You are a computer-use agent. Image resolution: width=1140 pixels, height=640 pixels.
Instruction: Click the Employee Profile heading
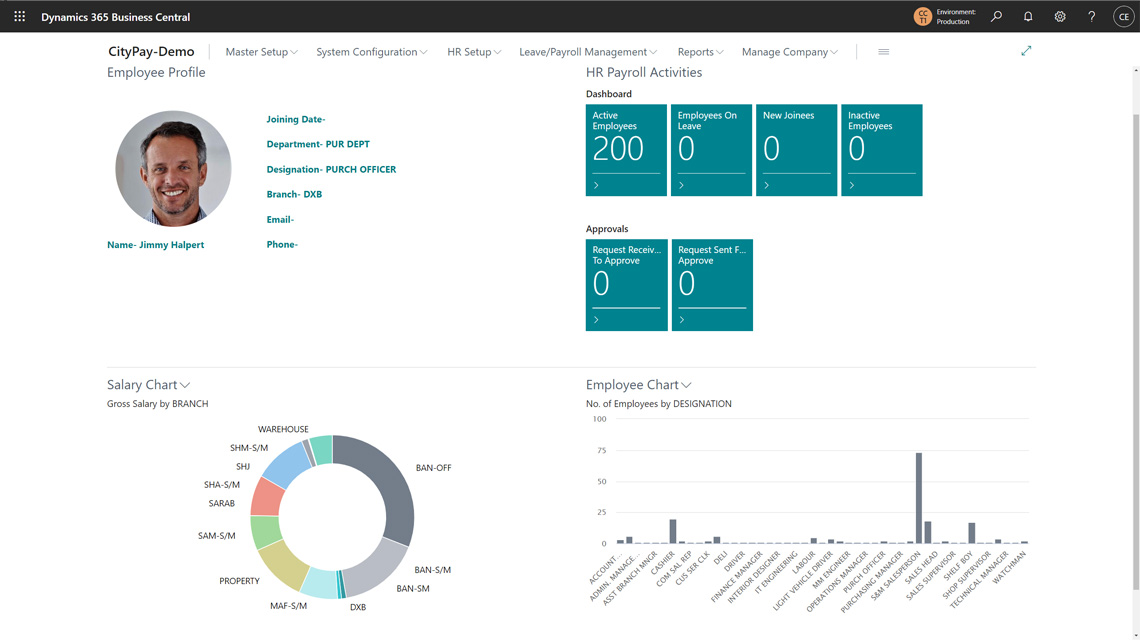pyautogui.click(x=156, y=72)
